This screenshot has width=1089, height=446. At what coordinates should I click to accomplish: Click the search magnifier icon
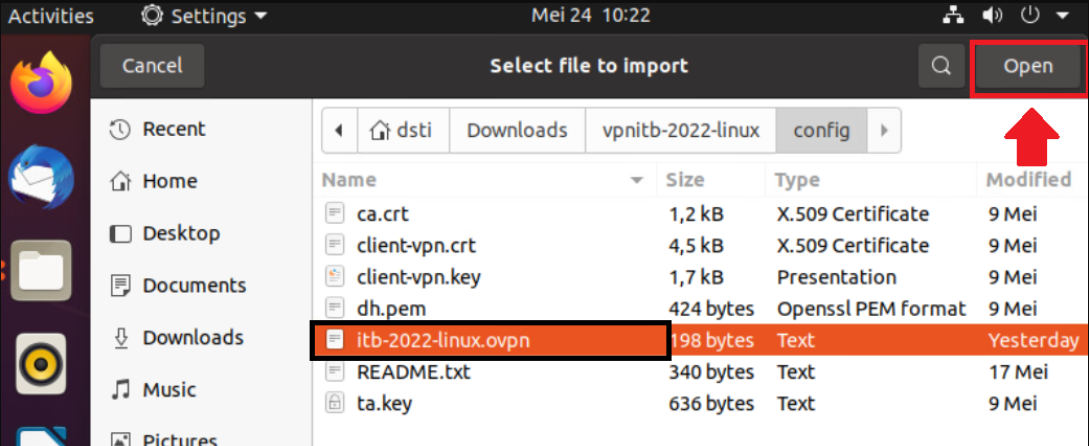tap(940, 66)
